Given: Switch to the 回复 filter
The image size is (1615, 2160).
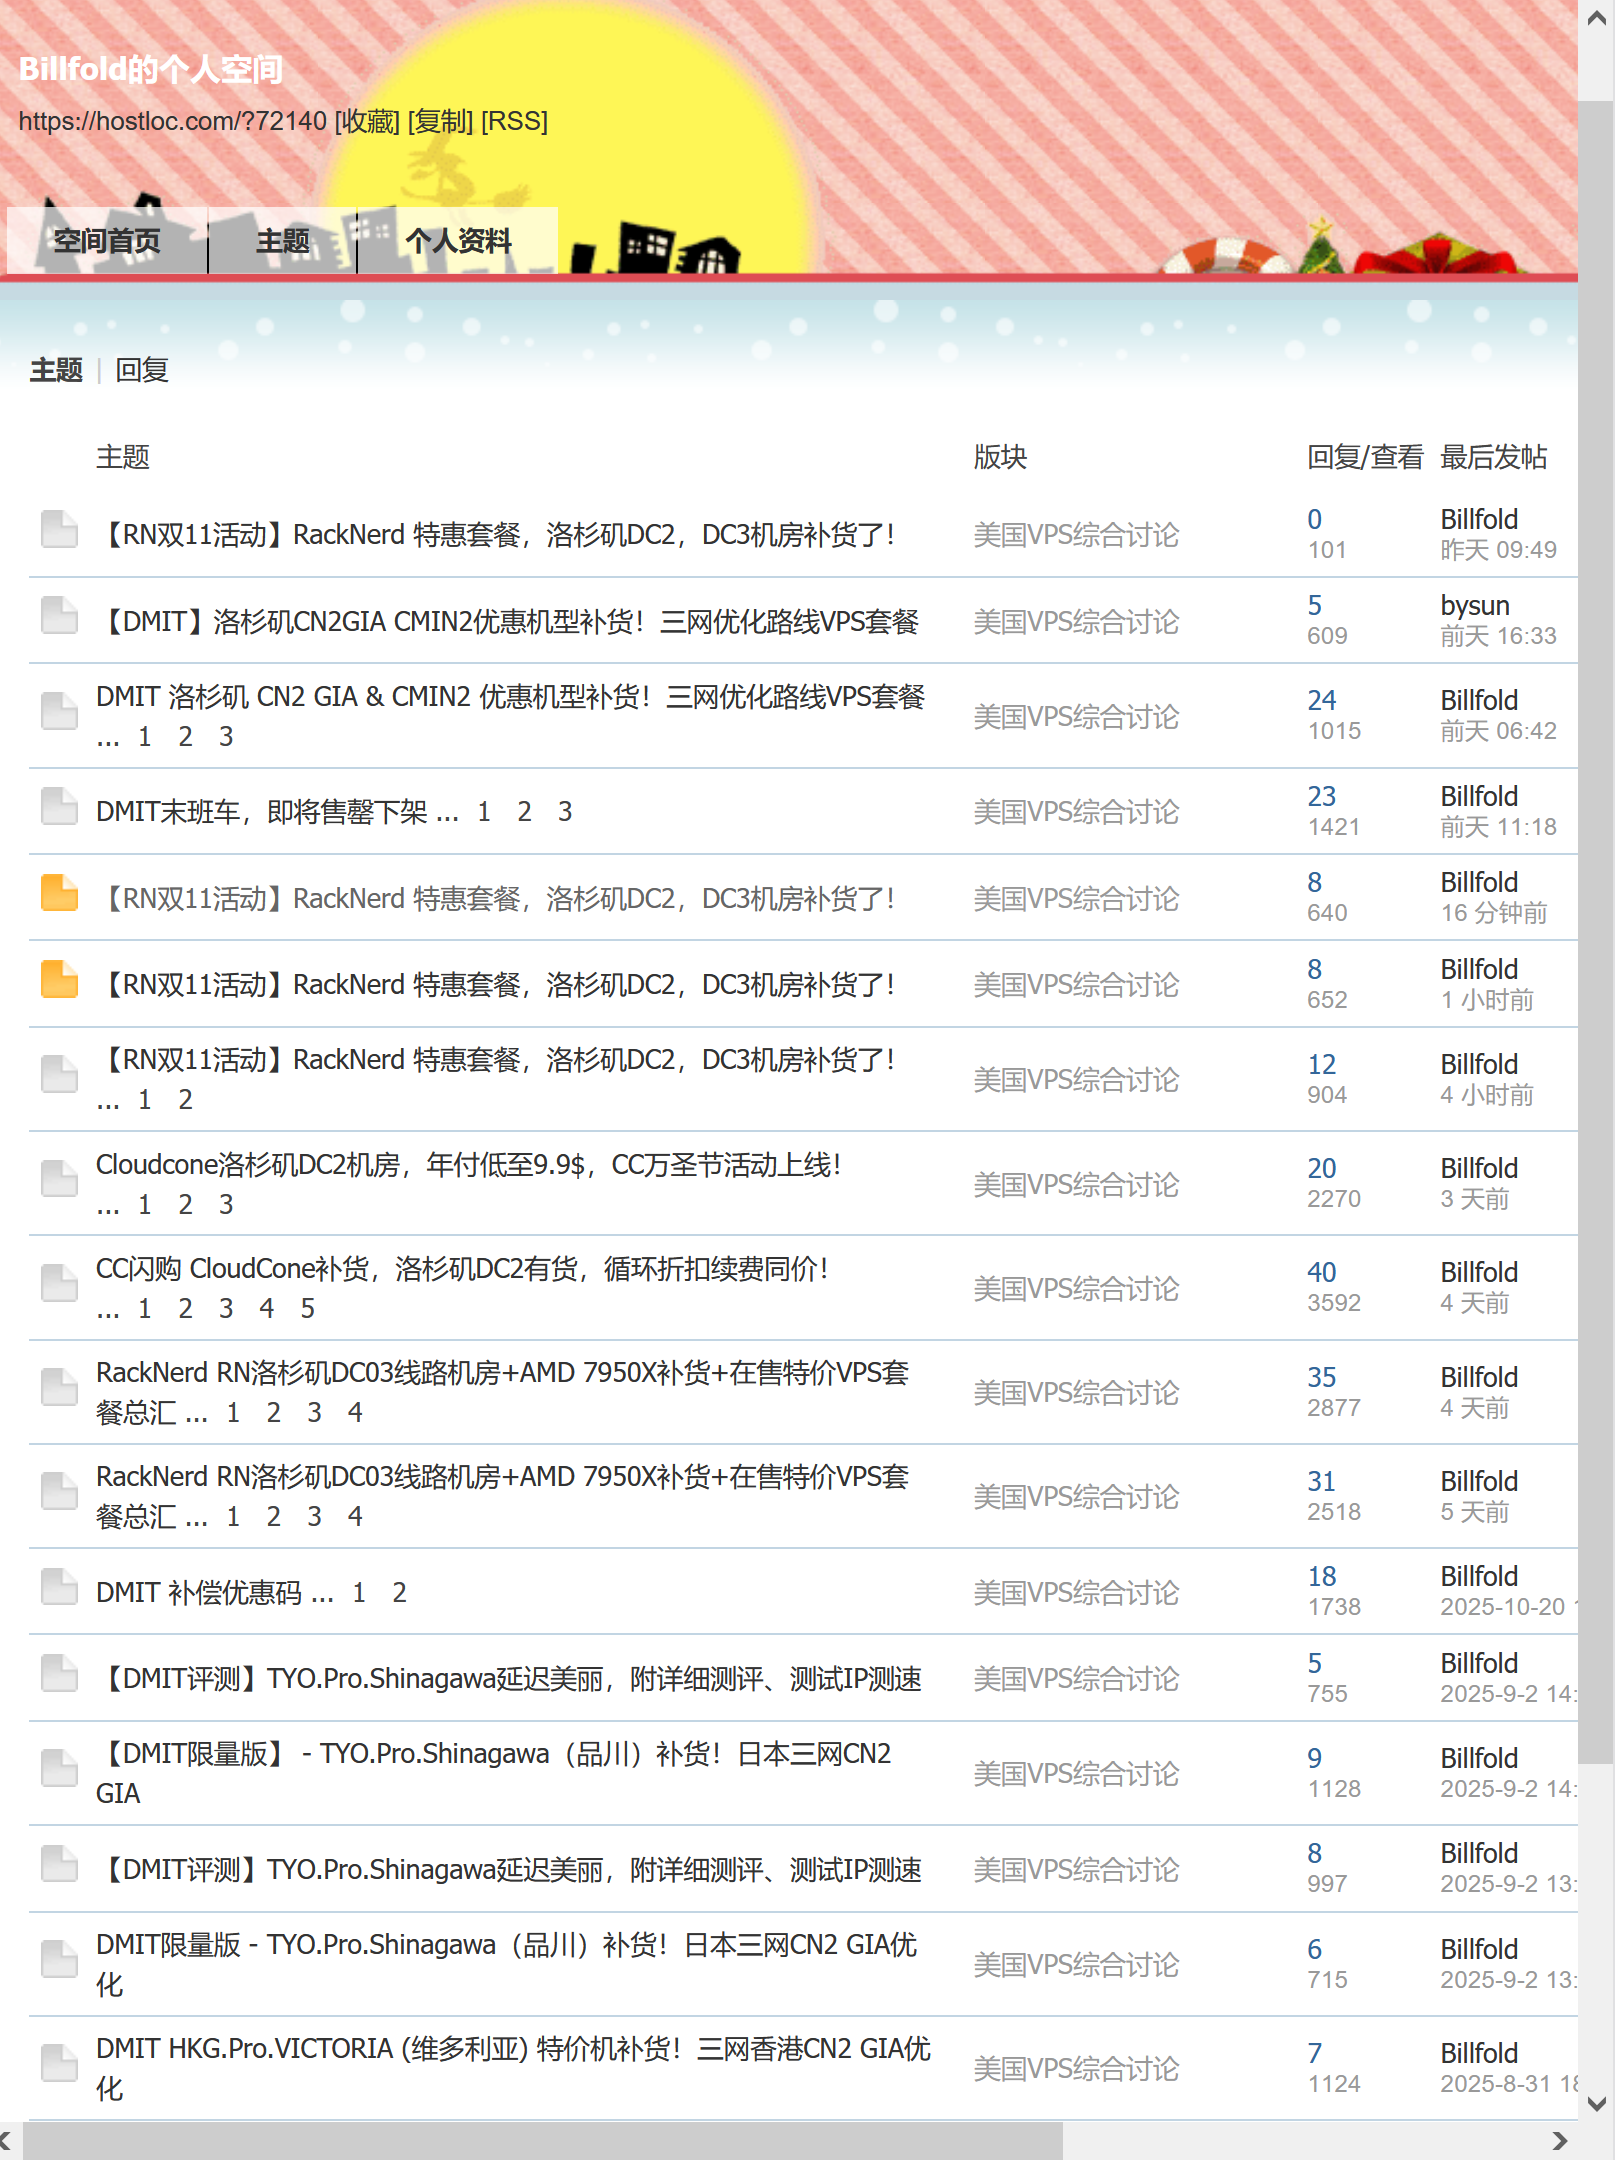Looking at the screenshot, I should [x=142, y=370].
